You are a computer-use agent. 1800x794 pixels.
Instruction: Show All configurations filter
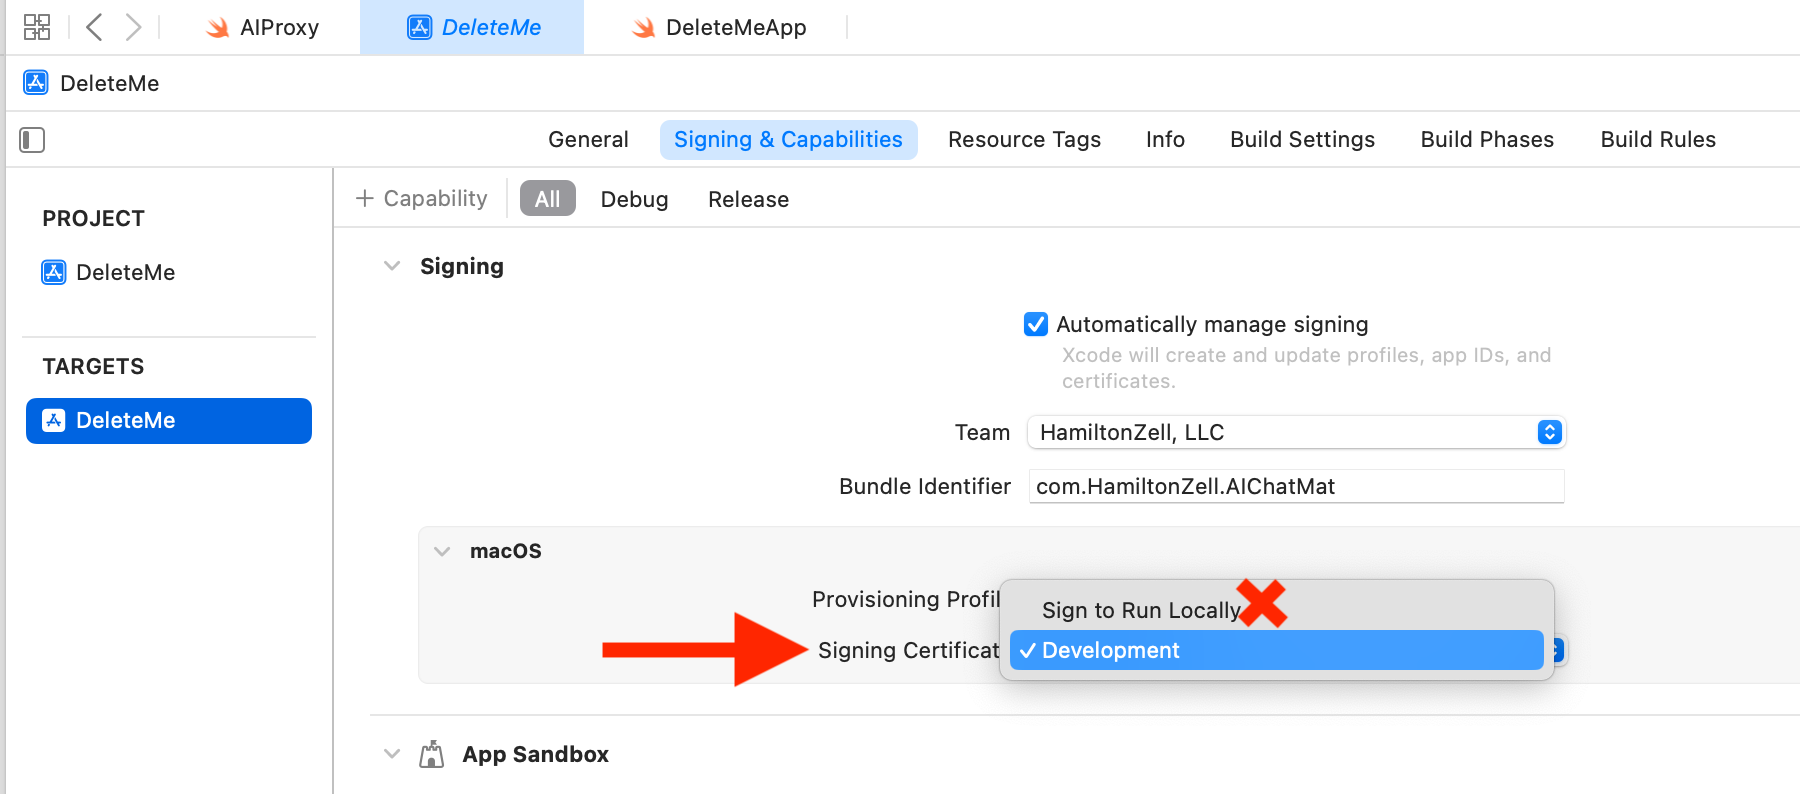point(547,198)
